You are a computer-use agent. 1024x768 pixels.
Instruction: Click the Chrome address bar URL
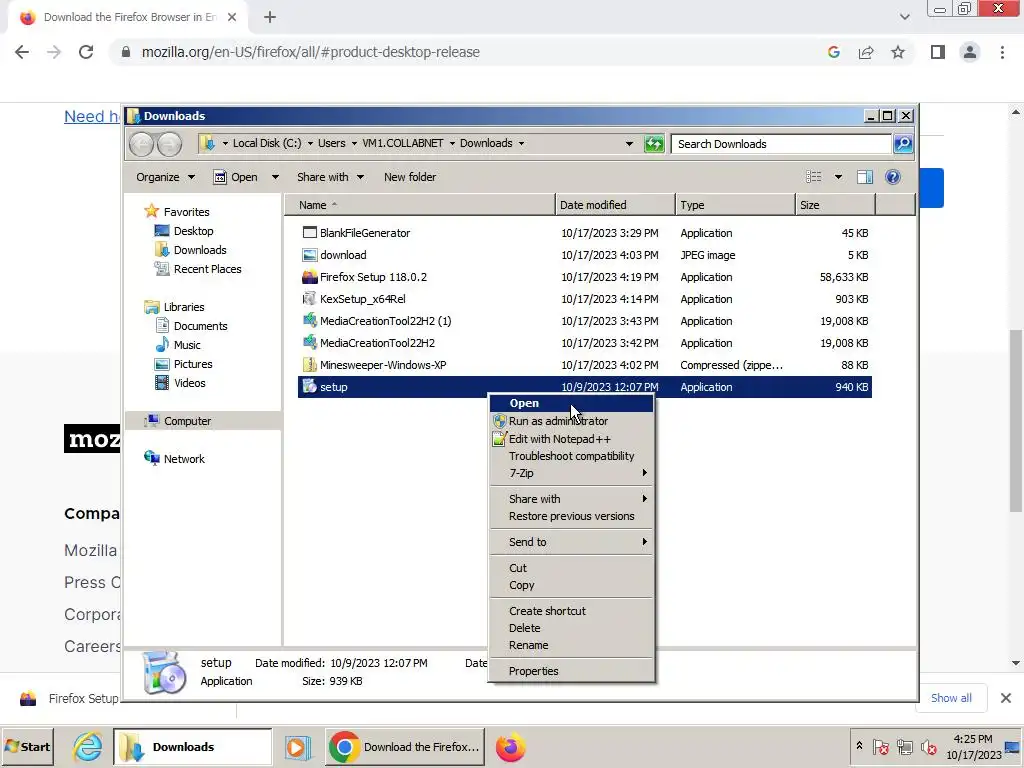tap(310, 52)
